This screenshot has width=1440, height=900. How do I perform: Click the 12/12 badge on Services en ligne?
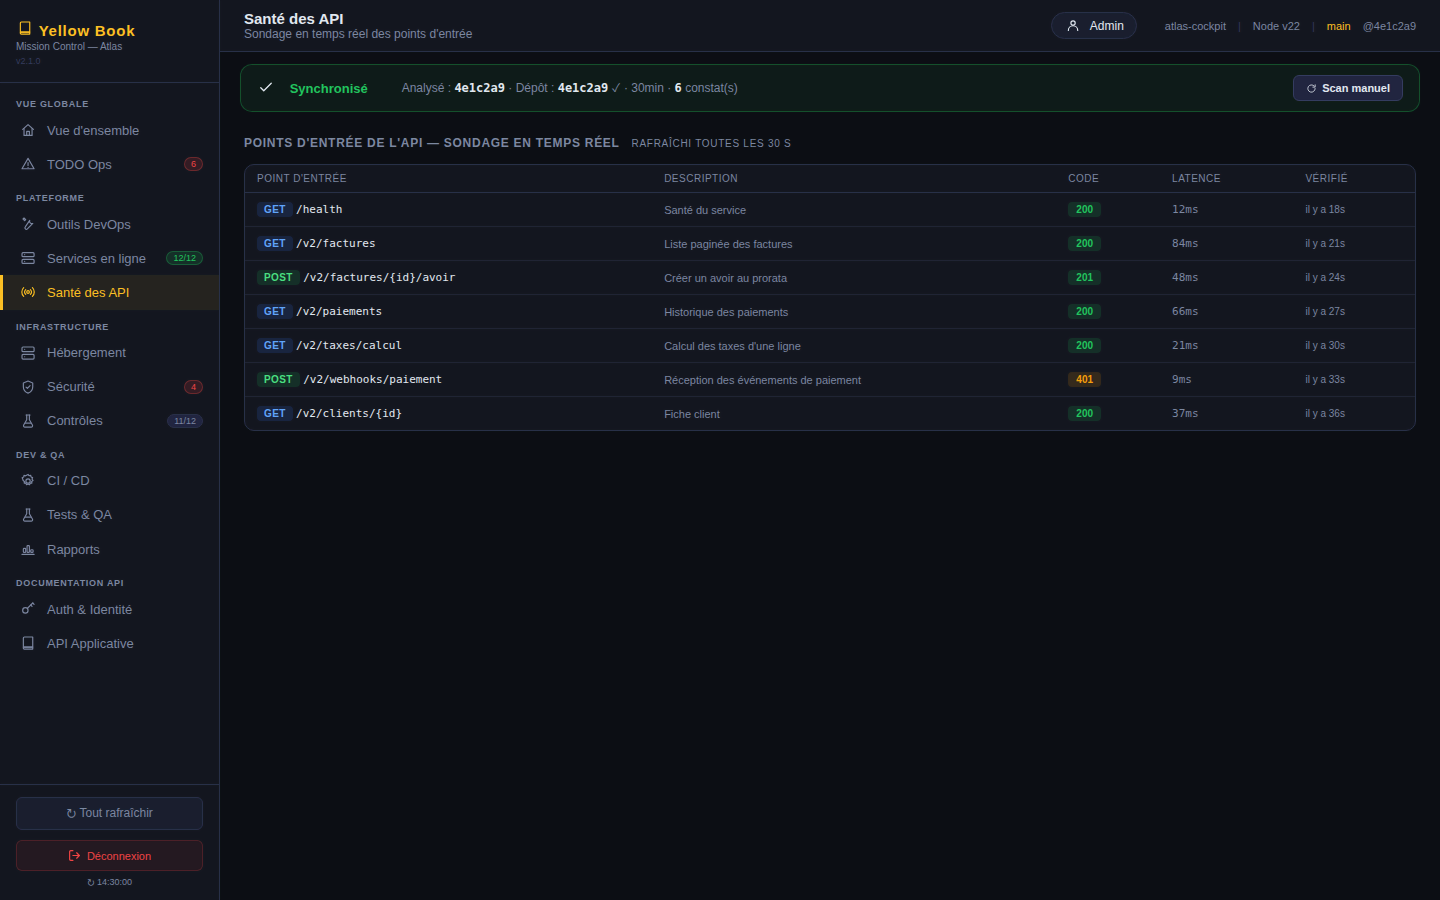(184, 258)
